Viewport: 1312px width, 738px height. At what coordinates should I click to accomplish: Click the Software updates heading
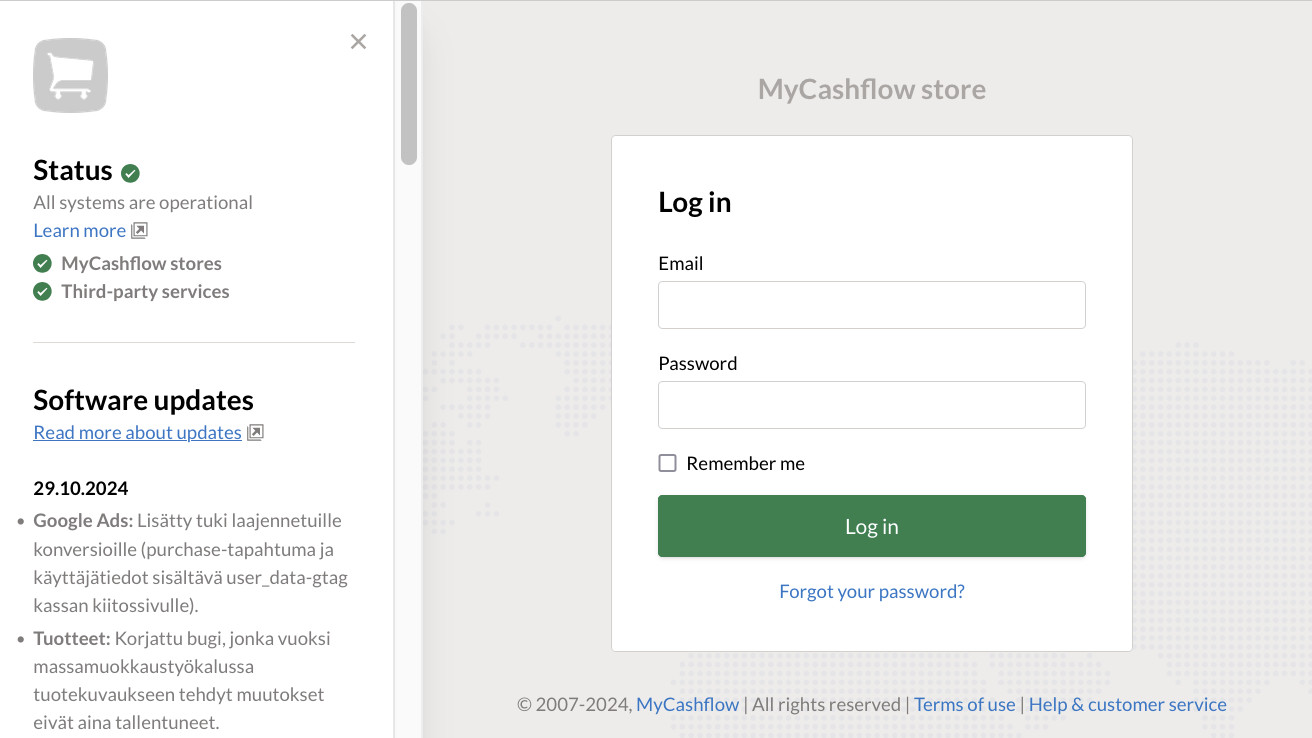pyautogui.click(x=143, y=400)
